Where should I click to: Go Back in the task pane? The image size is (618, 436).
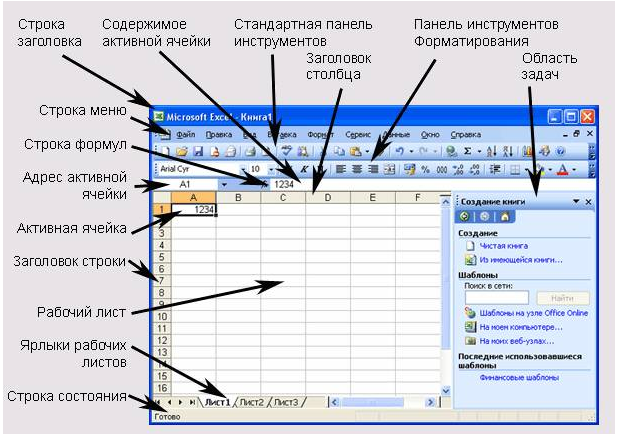coord(464,216)
